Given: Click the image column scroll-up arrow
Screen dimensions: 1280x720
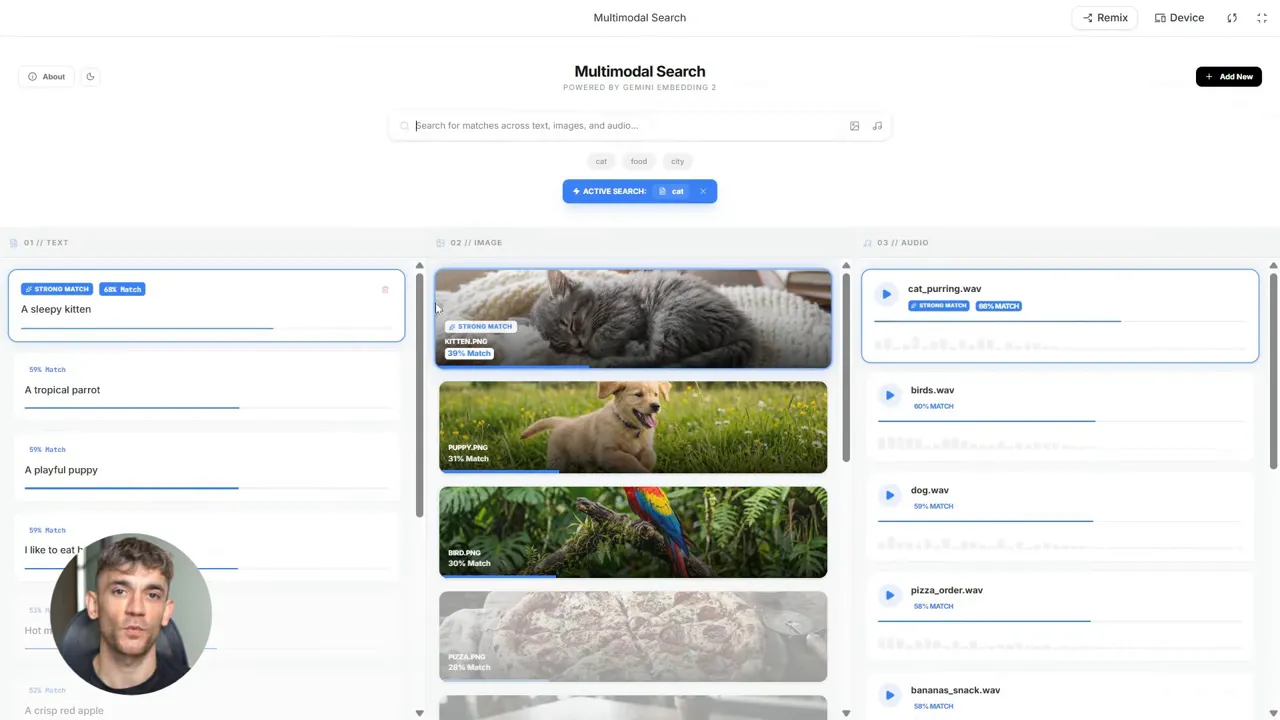Looking at the screenshot, I should [x=846, y=266].
